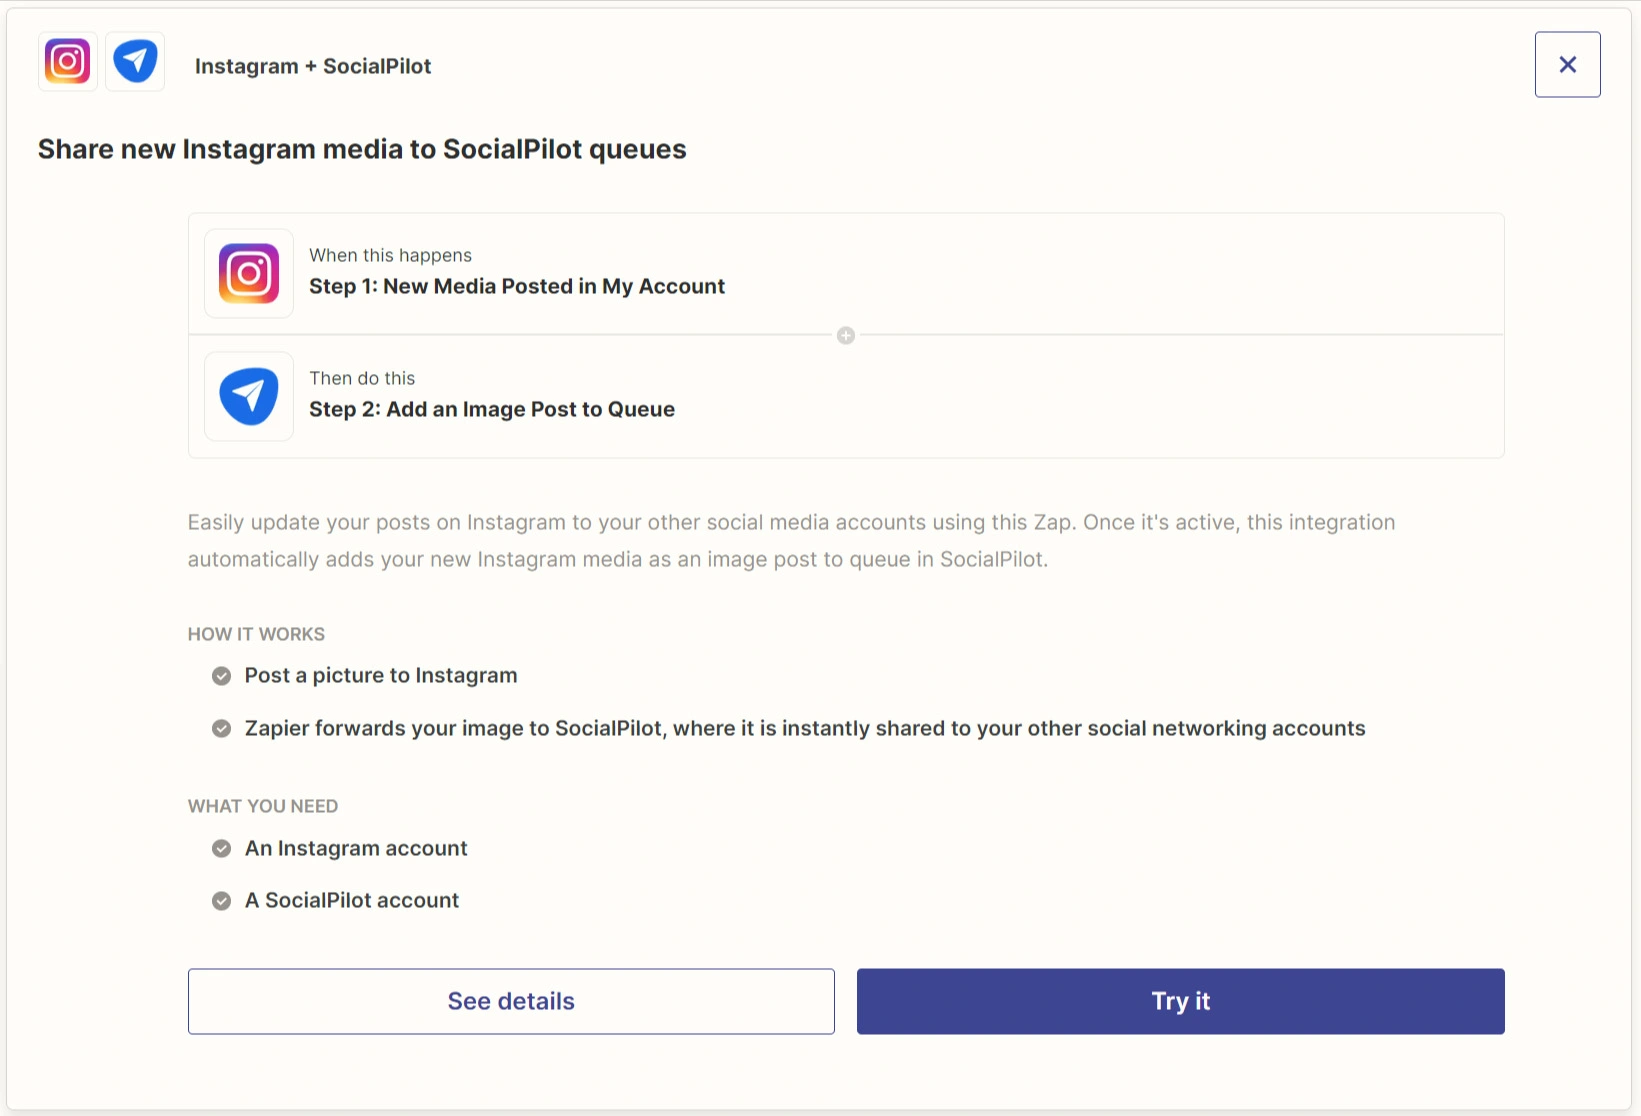The height and width of the screenshot is (1116, 1641).
Task: Click checkmark beside Zapier forwards your image
Action: (222, 729)
